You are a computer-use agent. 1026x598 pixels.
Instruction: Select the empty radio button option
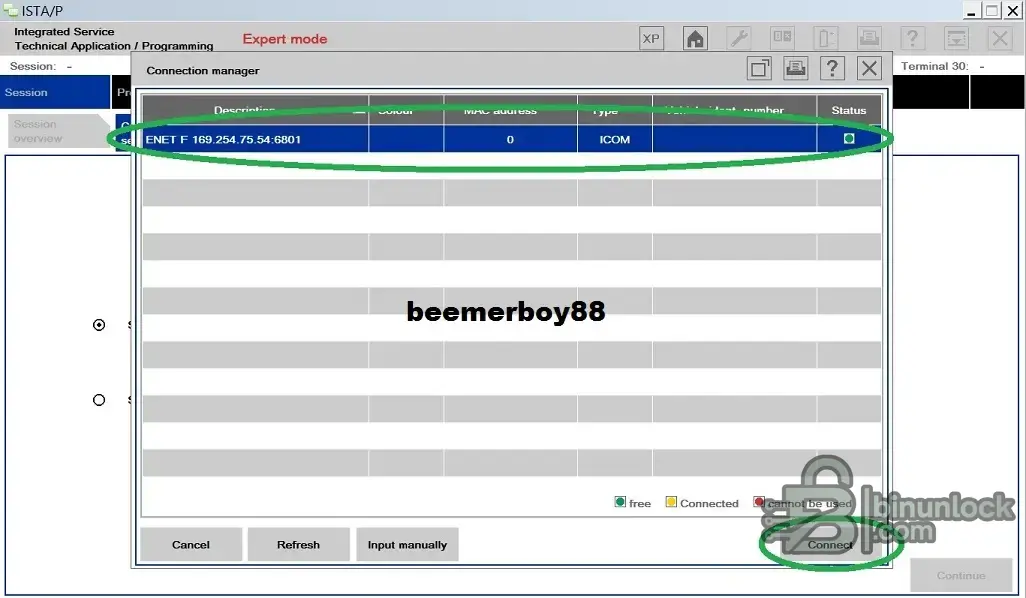[99, 400]
